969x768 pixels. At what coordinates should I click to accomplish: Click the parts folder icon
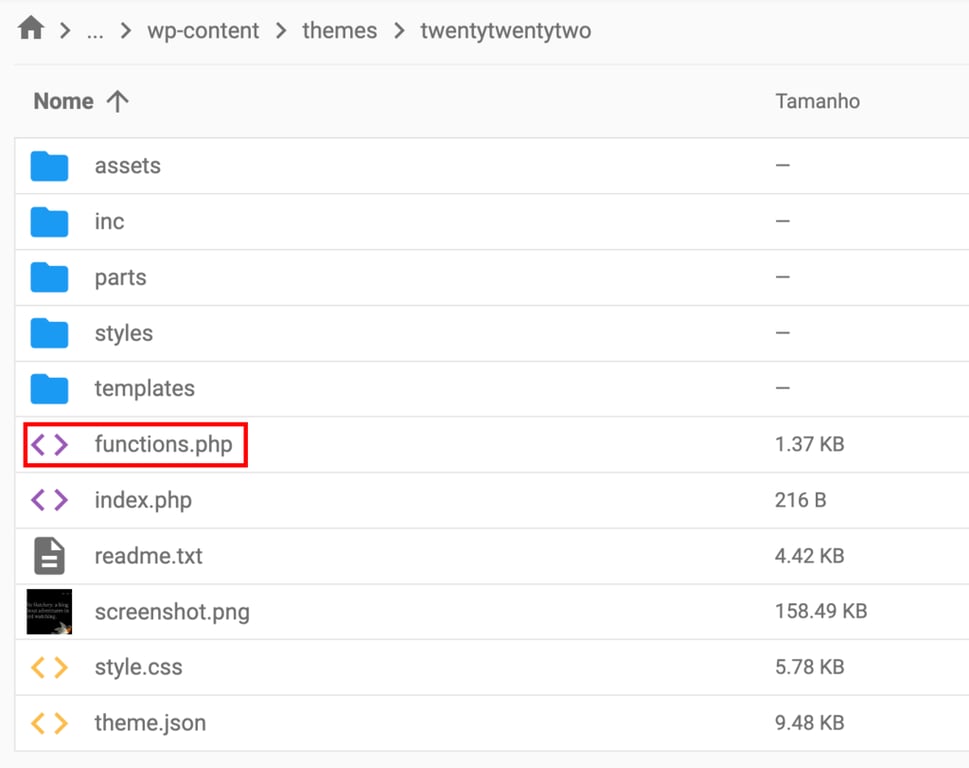coord(49,277)
